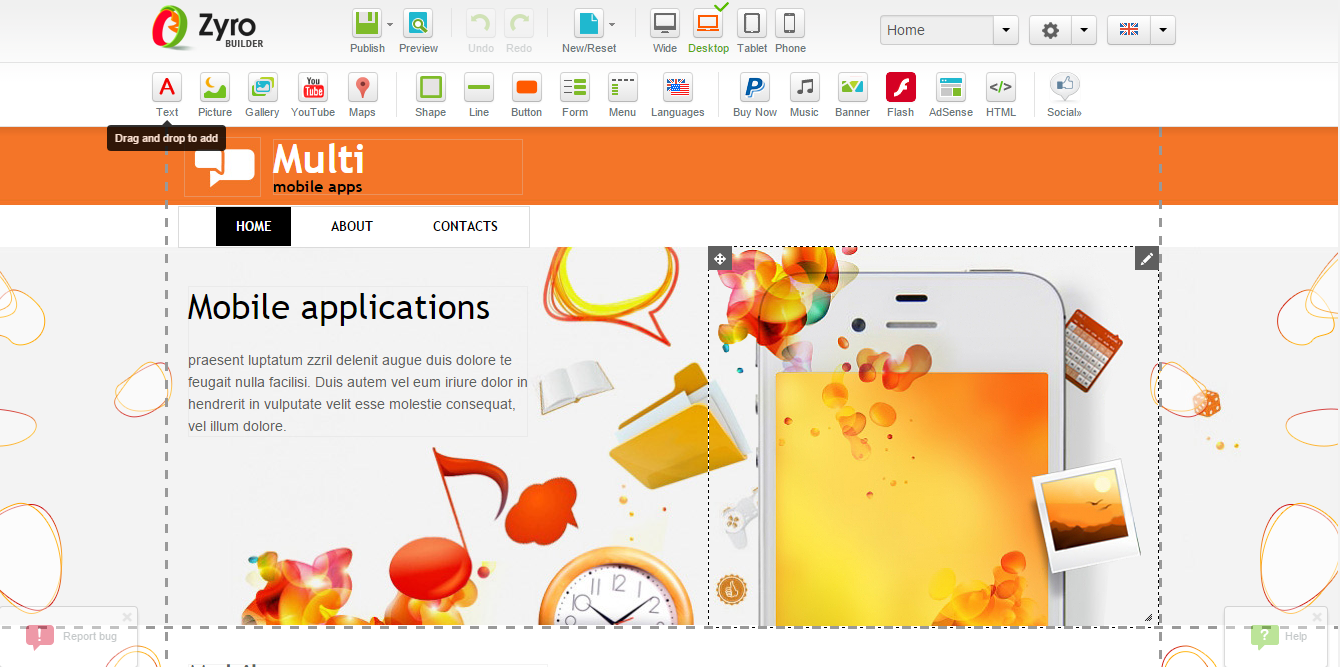Click the New/Reset page icon

tap(589, 24)
